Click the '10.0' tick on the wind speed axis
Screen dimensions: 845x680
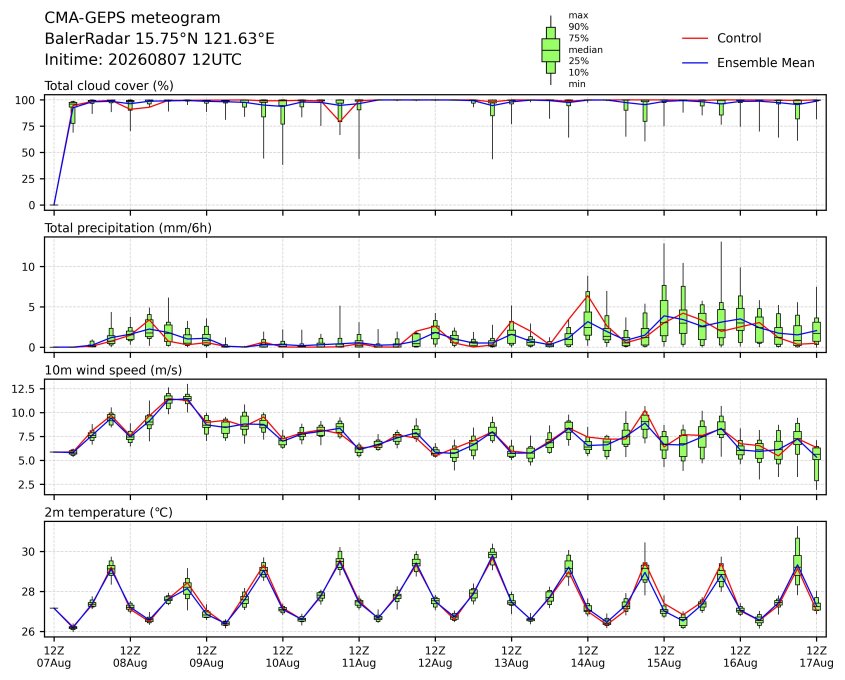point(23,413)
